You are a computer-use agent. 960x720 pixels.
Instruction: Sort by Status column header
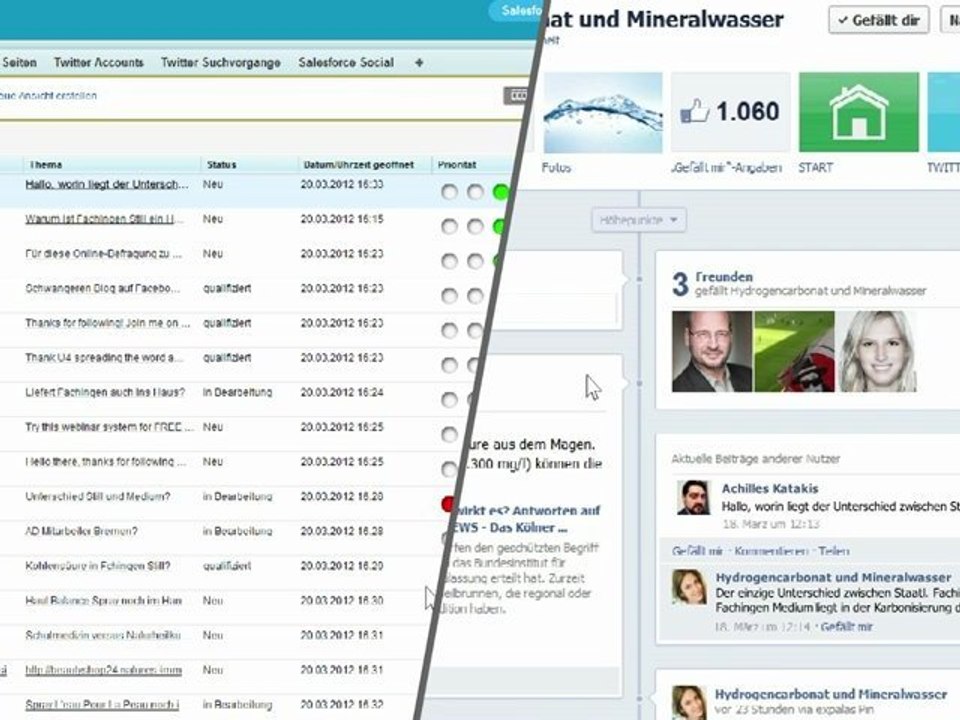222,165
